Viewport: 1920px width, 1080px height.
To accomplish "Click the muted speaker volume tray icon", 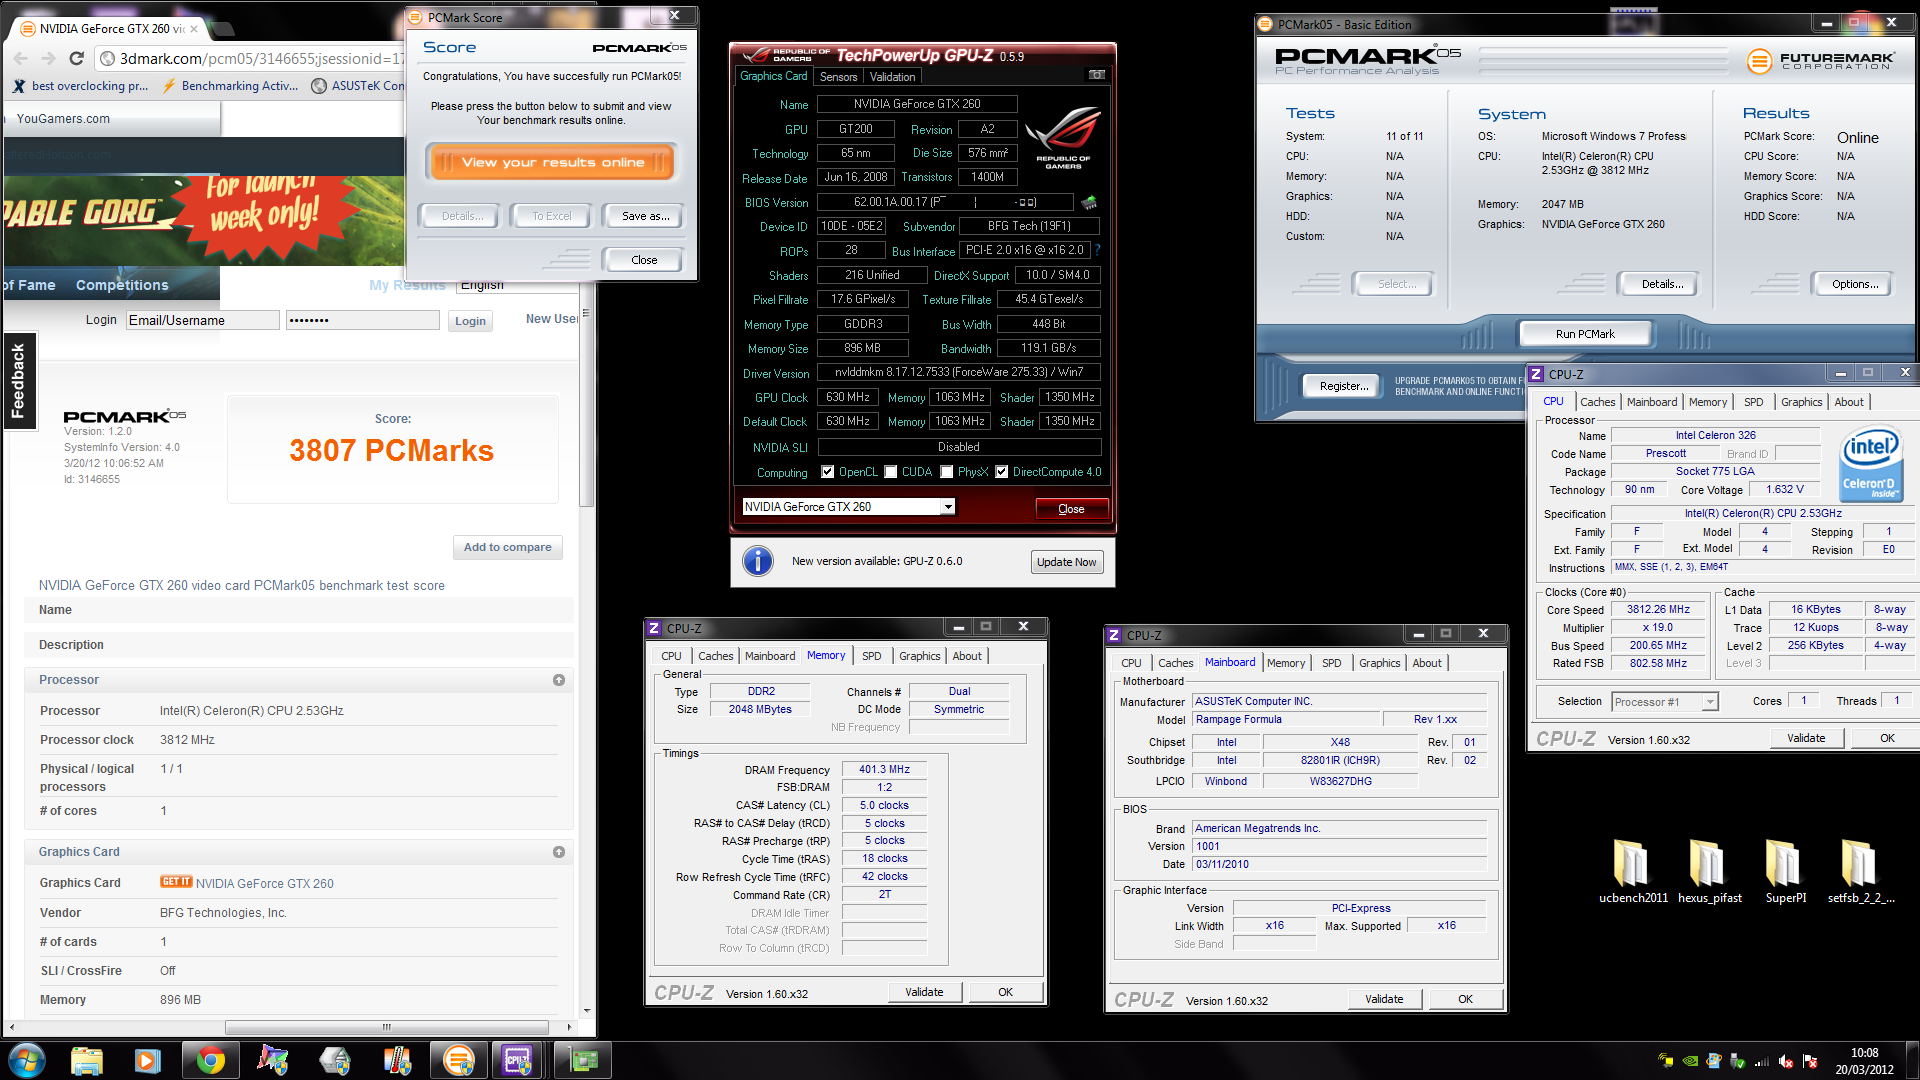I will (x=1785, y=1062).
